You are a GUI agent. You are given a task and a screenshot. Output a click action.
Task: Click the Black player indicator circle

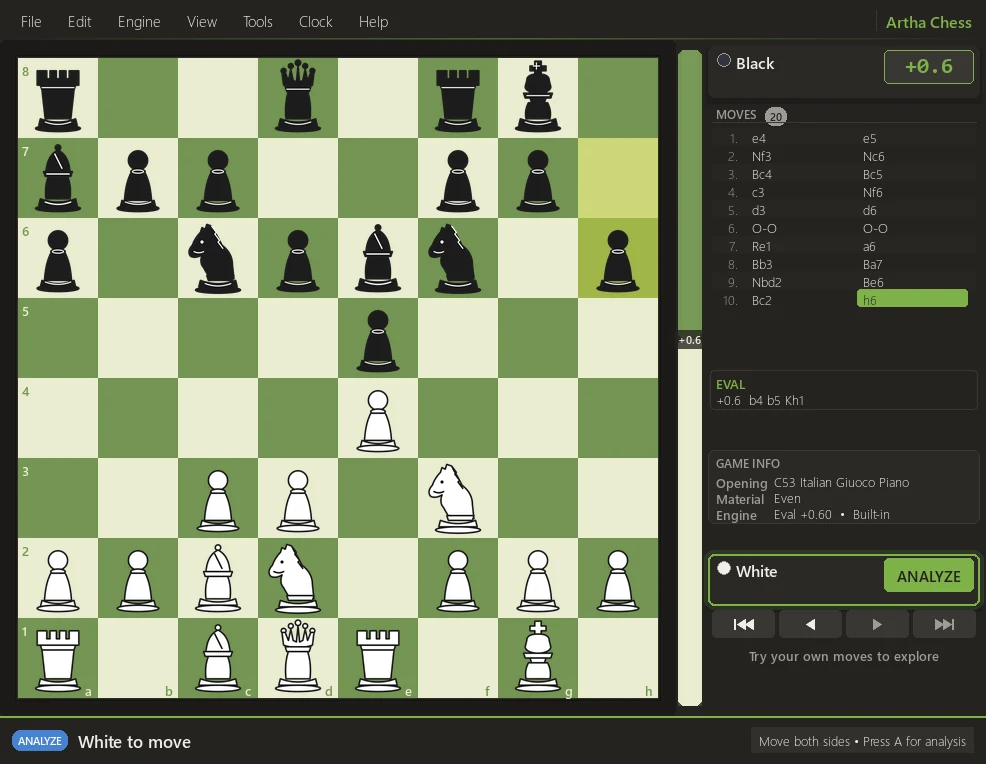[724, 60]
